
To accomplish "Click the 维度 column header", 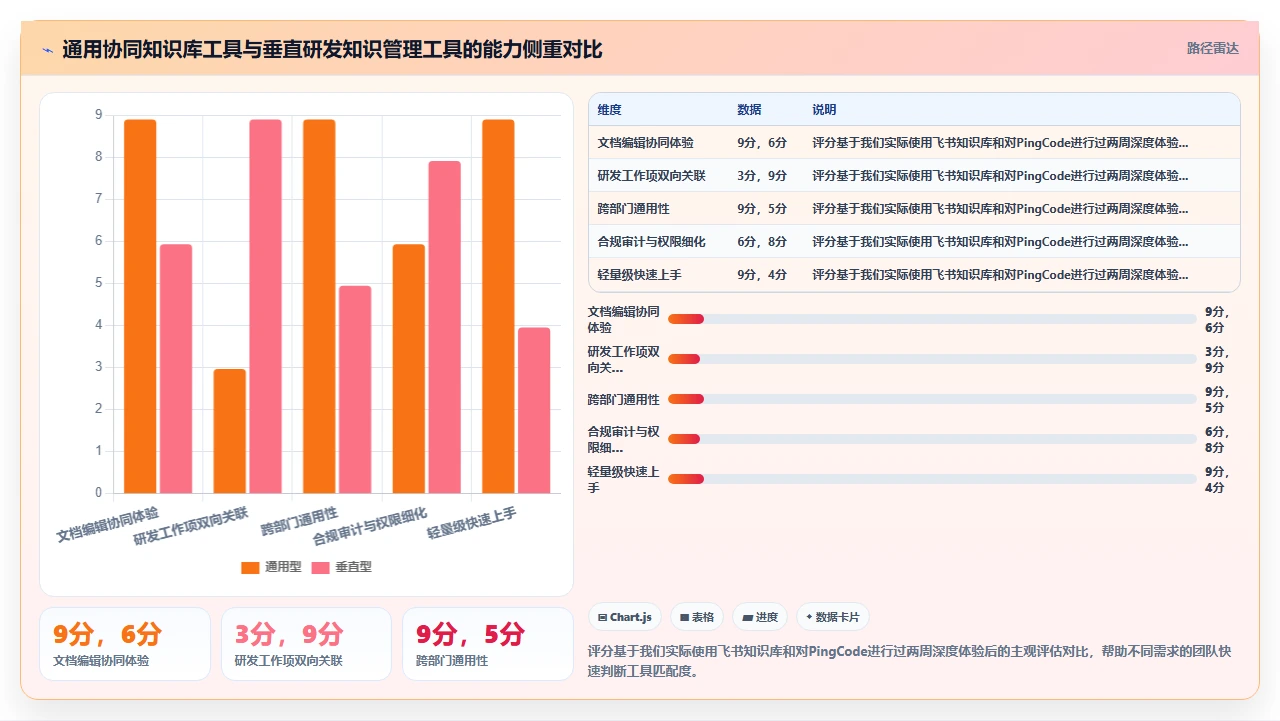I will (609, 110).
